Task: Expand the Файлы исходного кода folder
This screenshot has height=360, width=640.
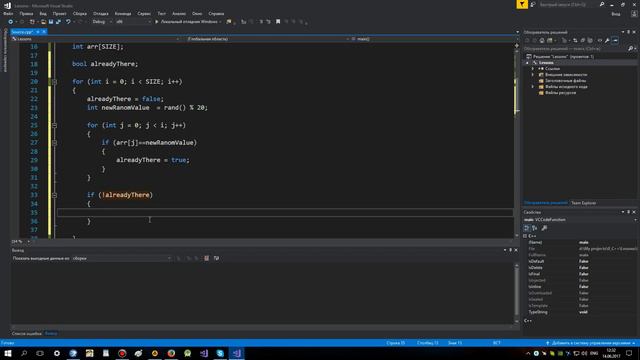Action: 533,87
